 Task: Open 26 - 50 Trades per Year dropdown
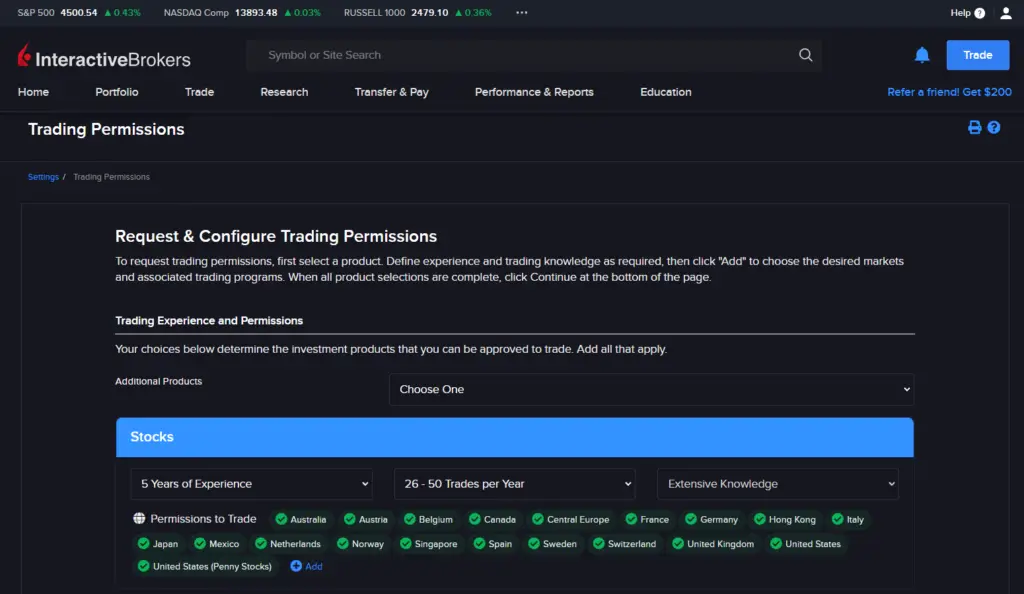(x=515, y=484)
